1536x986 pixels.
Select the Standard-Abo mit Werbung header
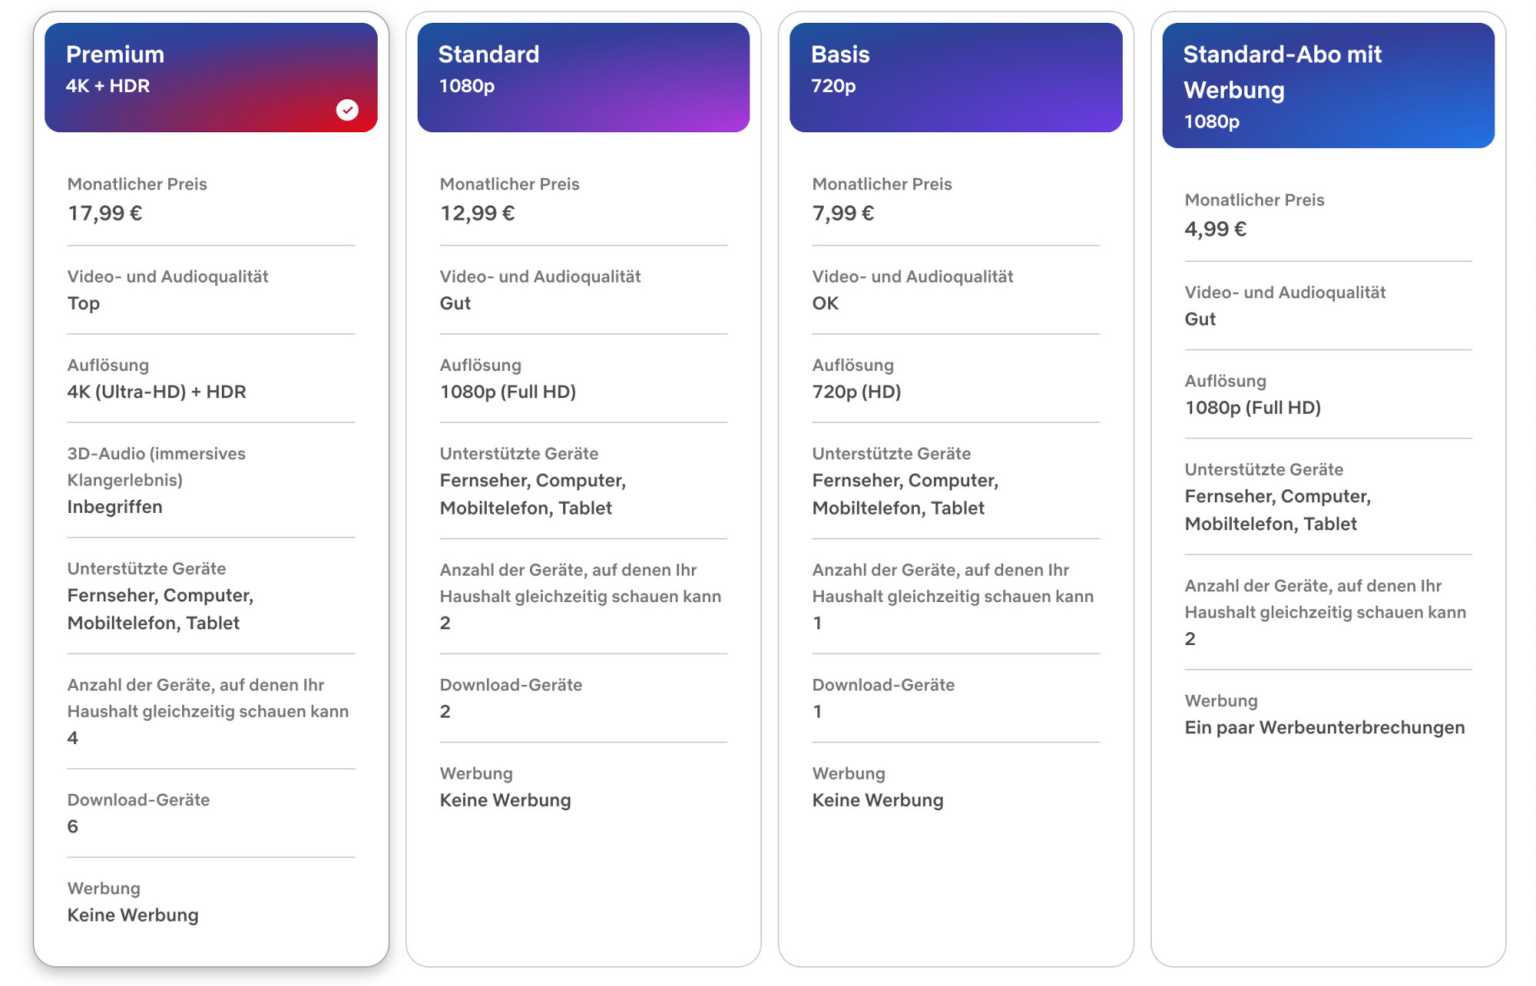(1327, 86)
